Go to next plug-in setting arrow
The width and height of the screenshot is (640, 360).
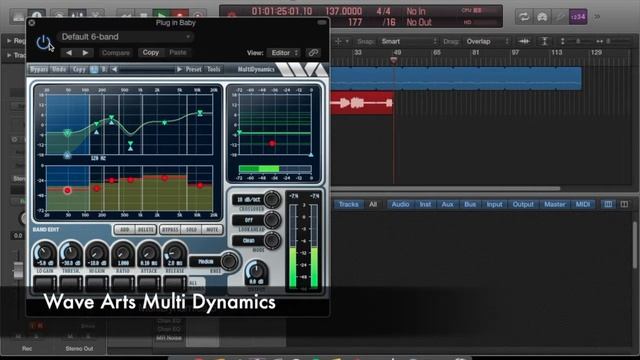click(x=85, y=53)
